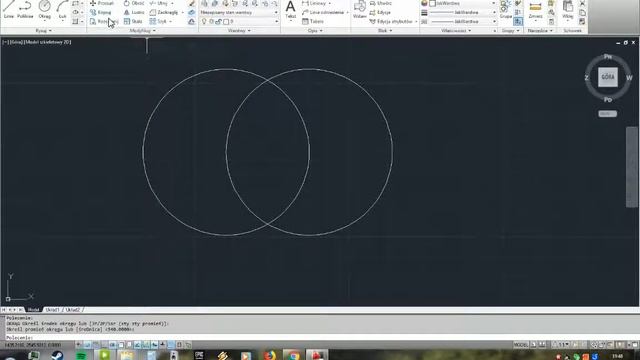Click the Z (west) ViewCube compass letter

pos(587,78)
